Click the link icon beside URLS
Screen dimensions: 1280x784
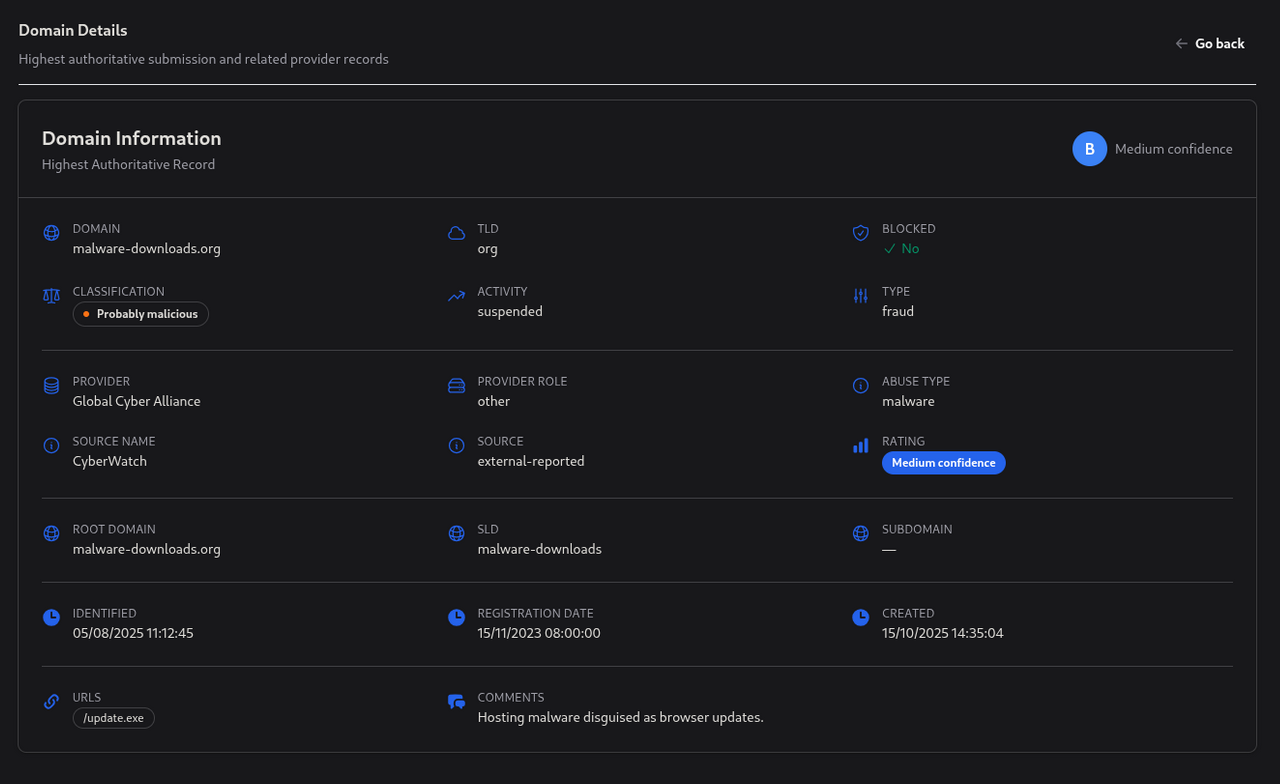[51, 701]
